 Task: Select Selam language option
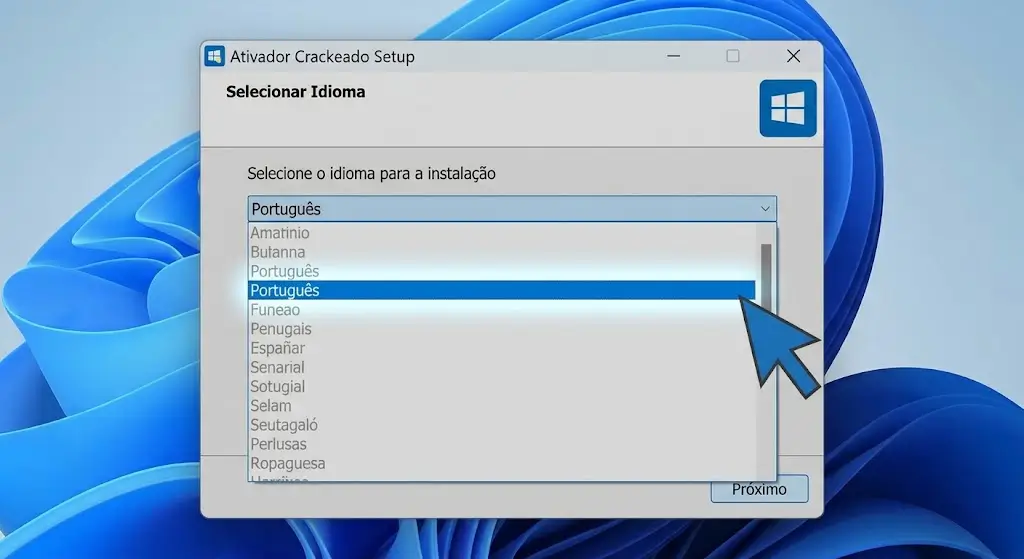pyautogui.click(x=502, y=406)
